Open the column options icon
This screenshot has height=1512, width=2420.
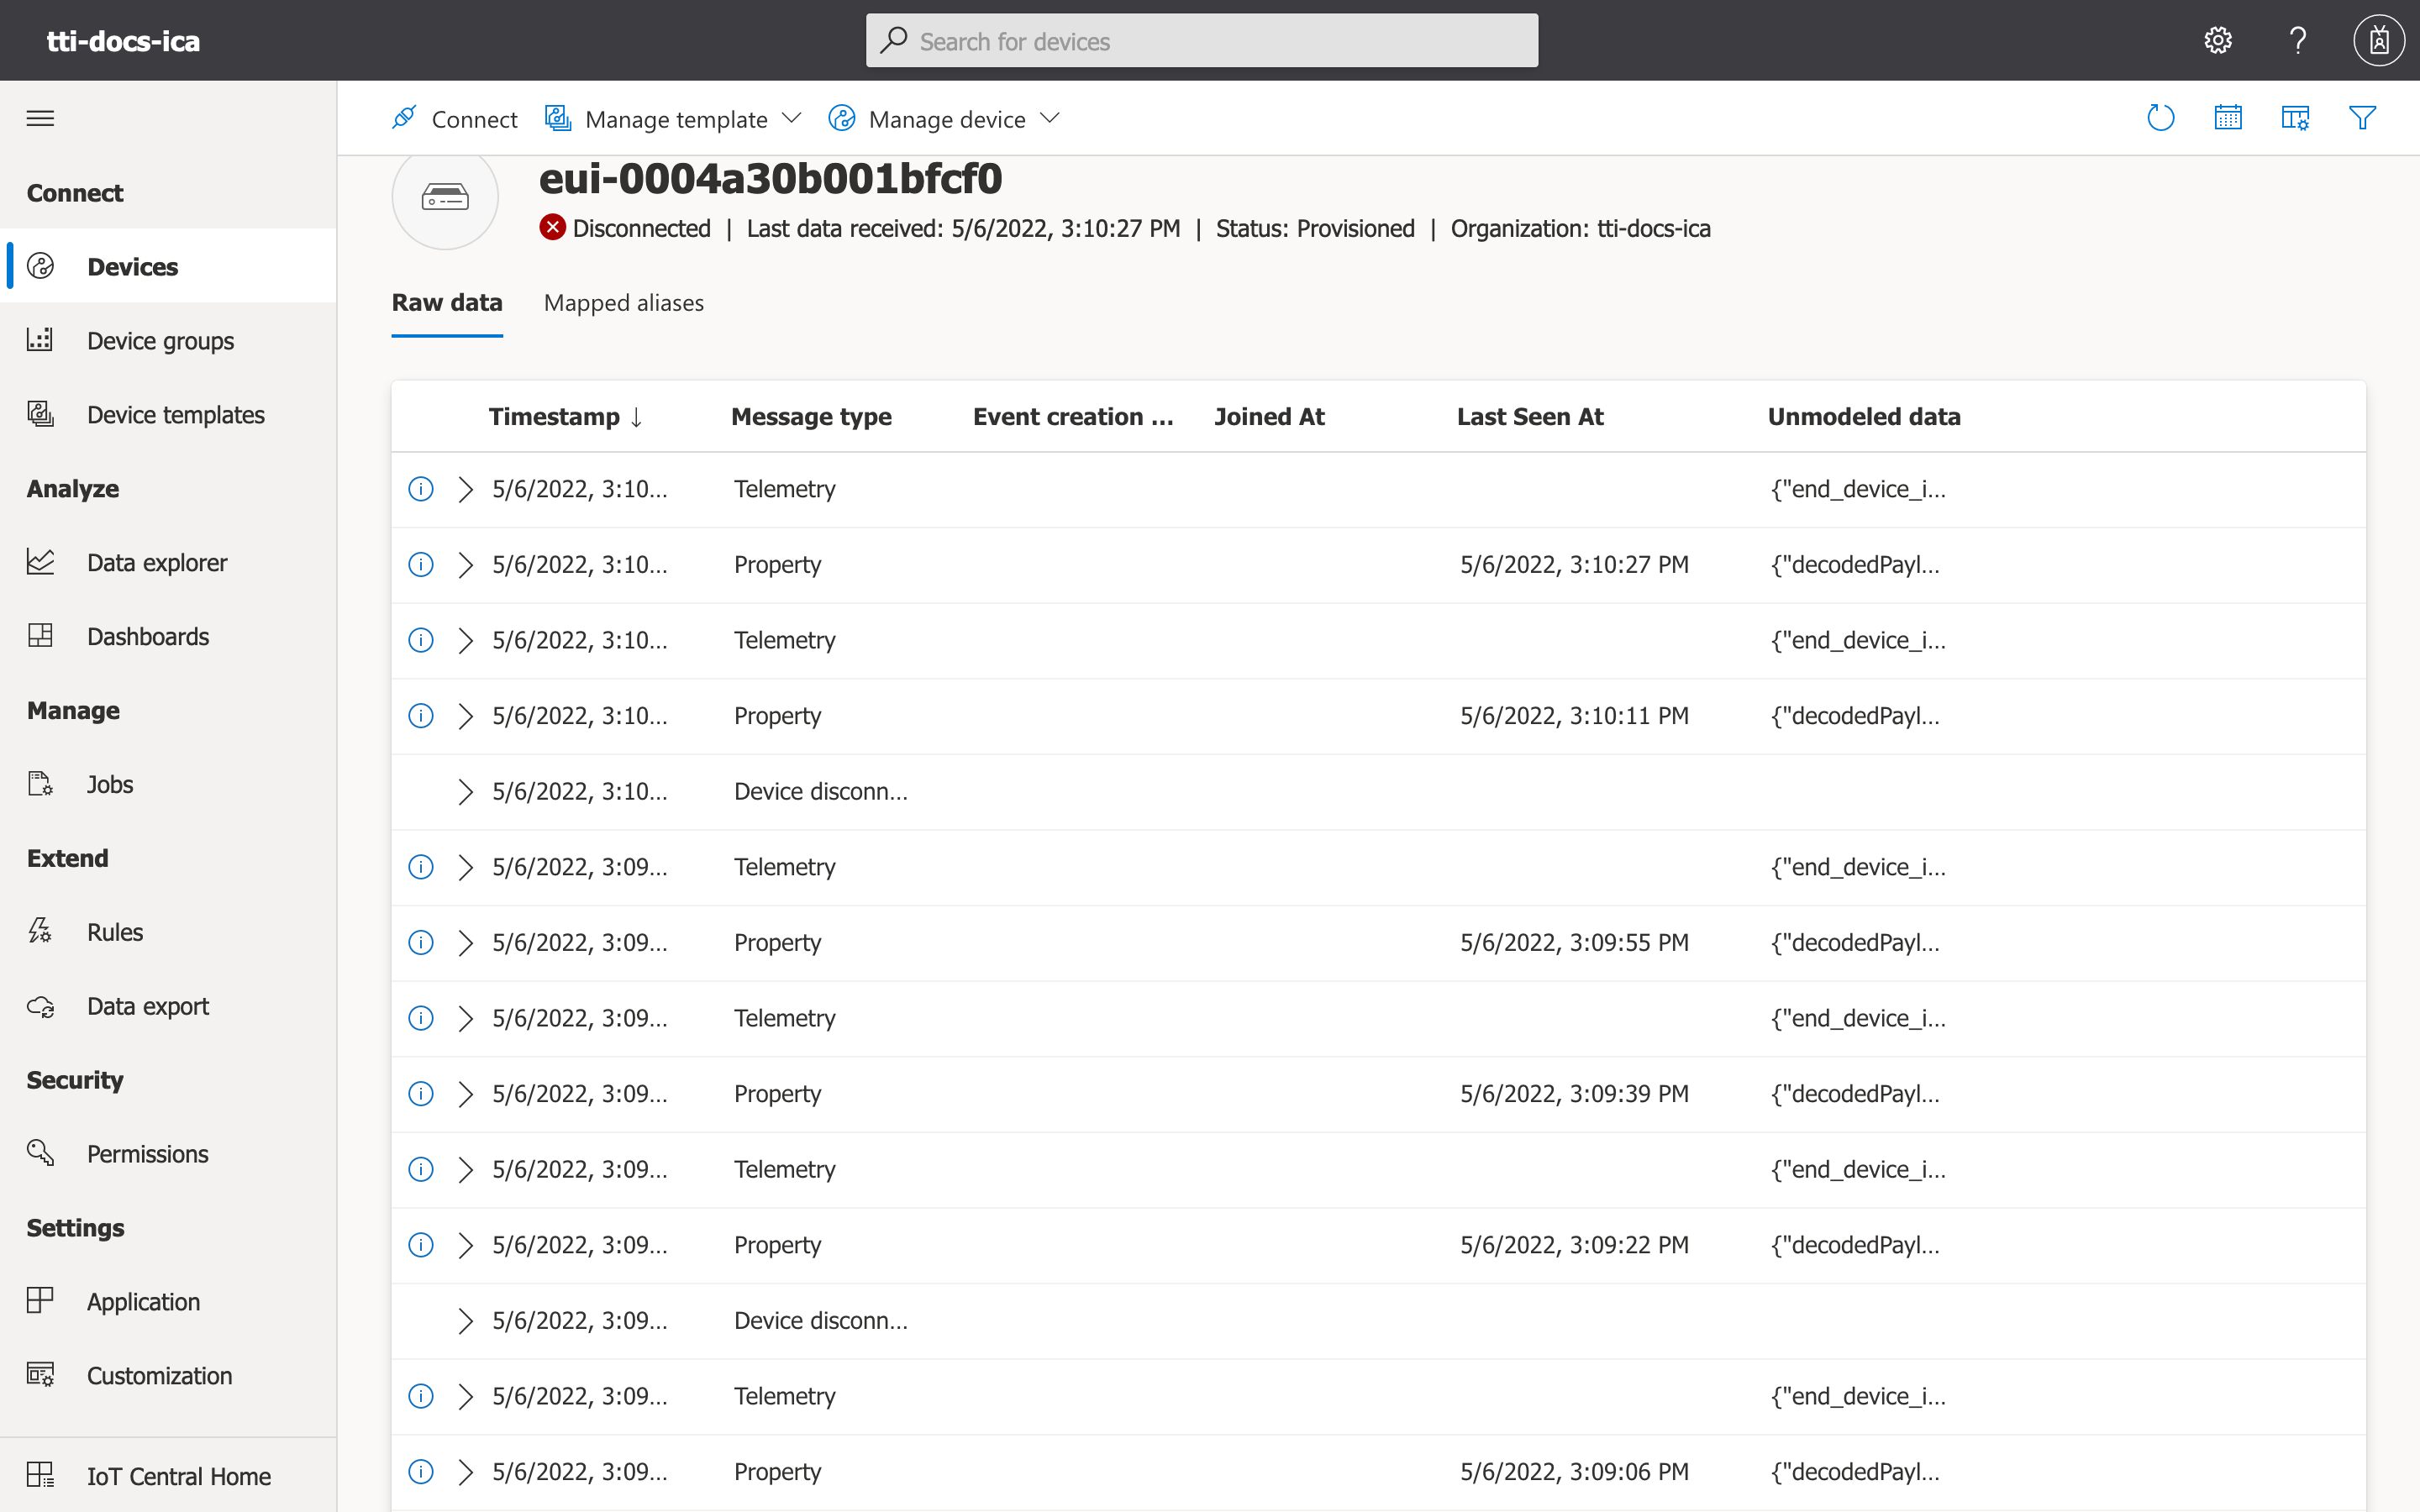coord(2294,118)
